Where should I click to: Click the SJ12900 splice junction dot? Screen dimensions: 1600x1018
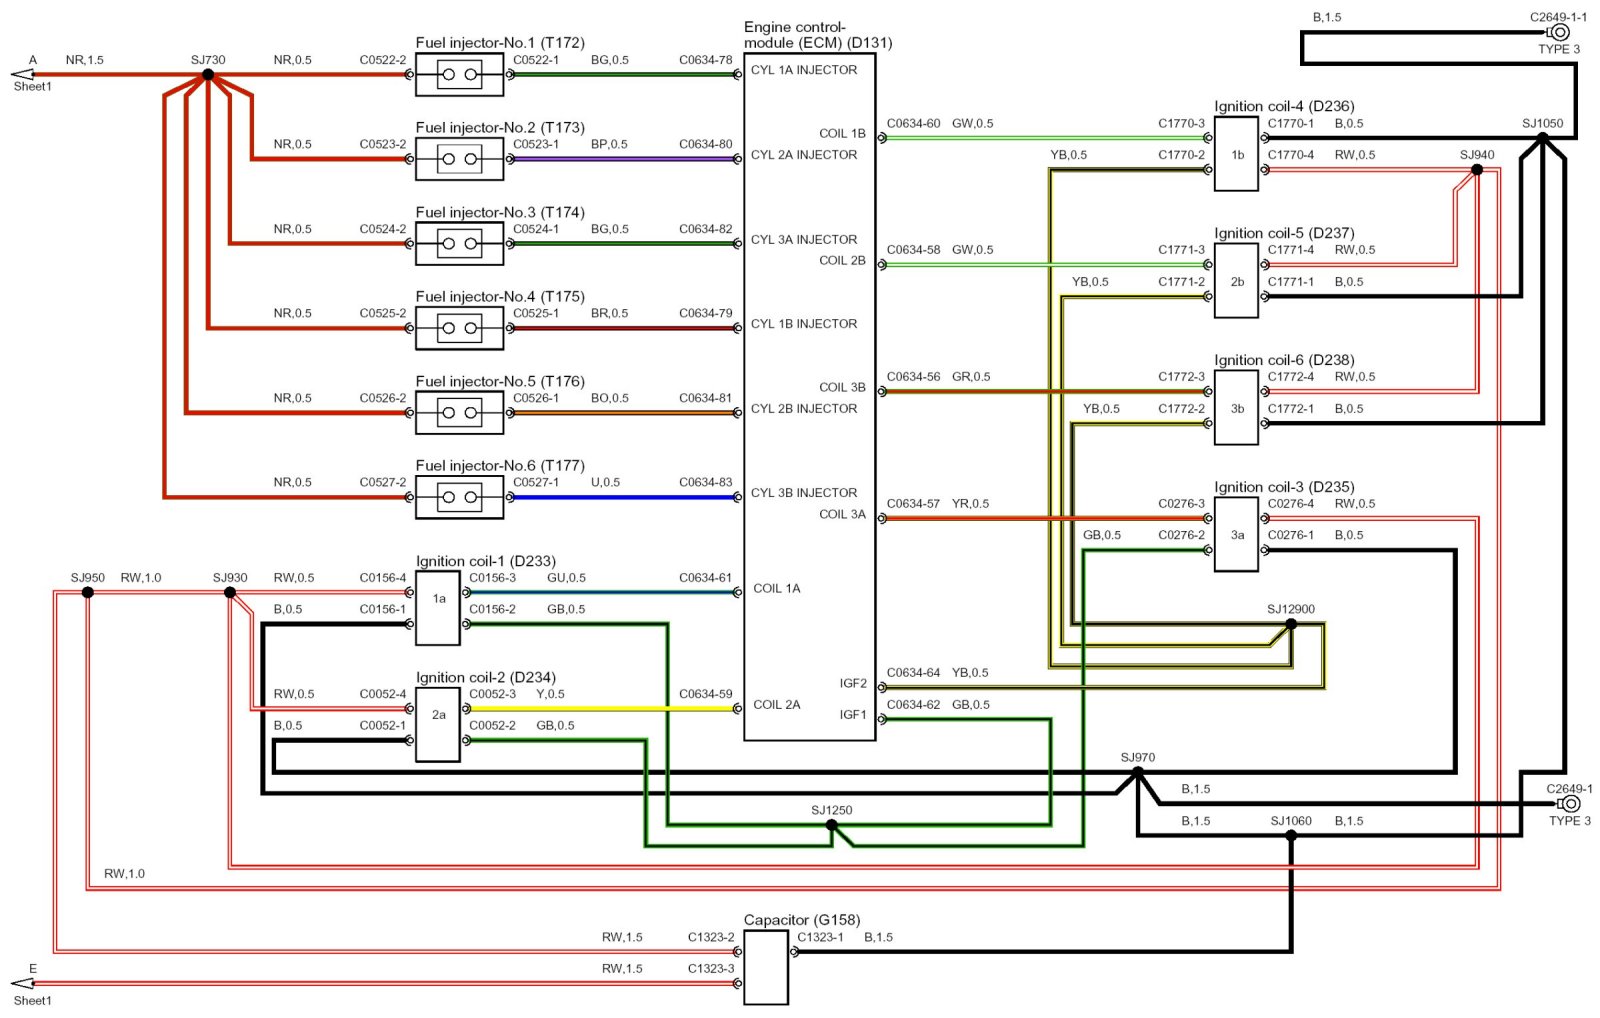pyautogui.click(x=1291, y=624)
